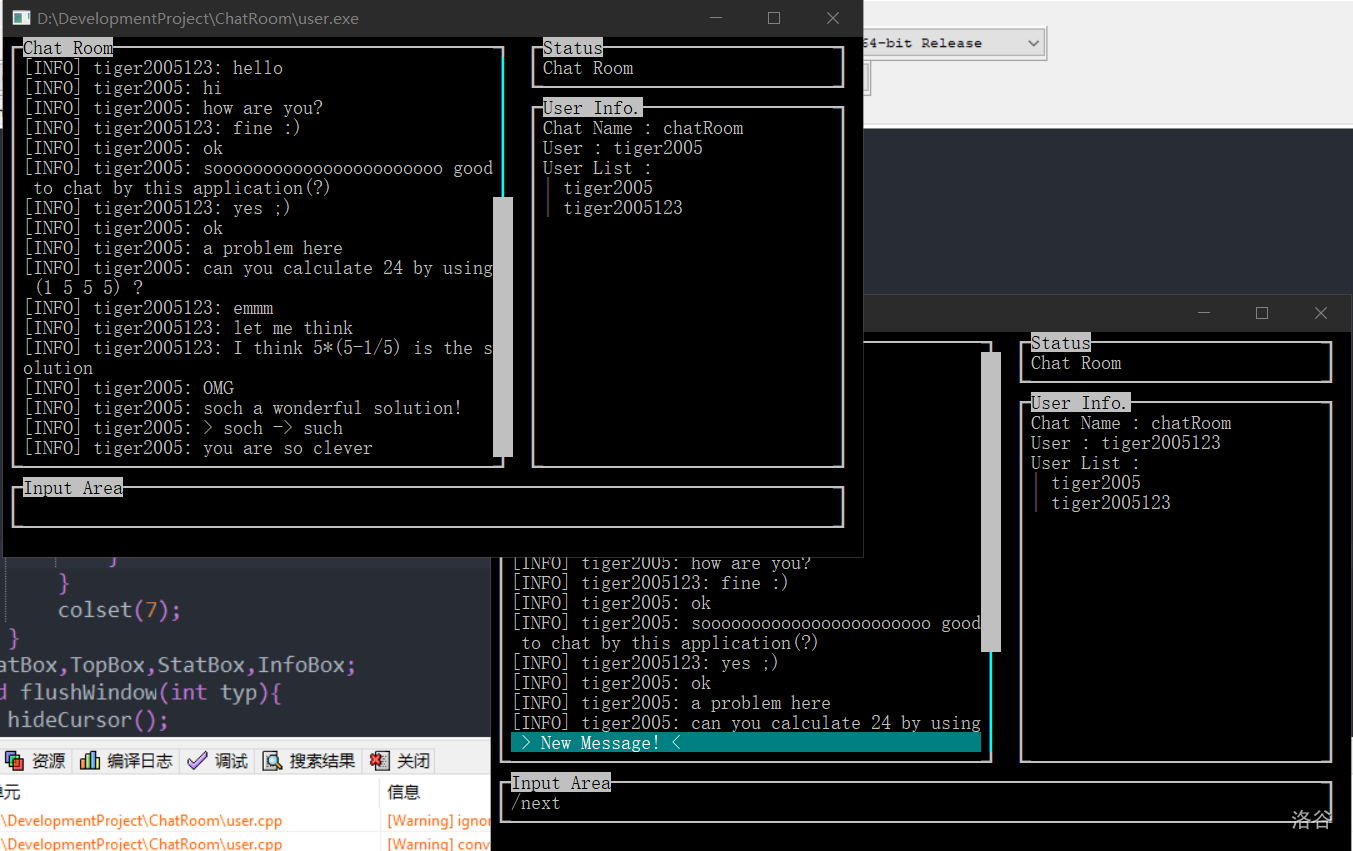Click the scrollbar thumb in user.exe chat window
The height and width of the screenshot is (851, 1353).
click(x=503, y=326)
